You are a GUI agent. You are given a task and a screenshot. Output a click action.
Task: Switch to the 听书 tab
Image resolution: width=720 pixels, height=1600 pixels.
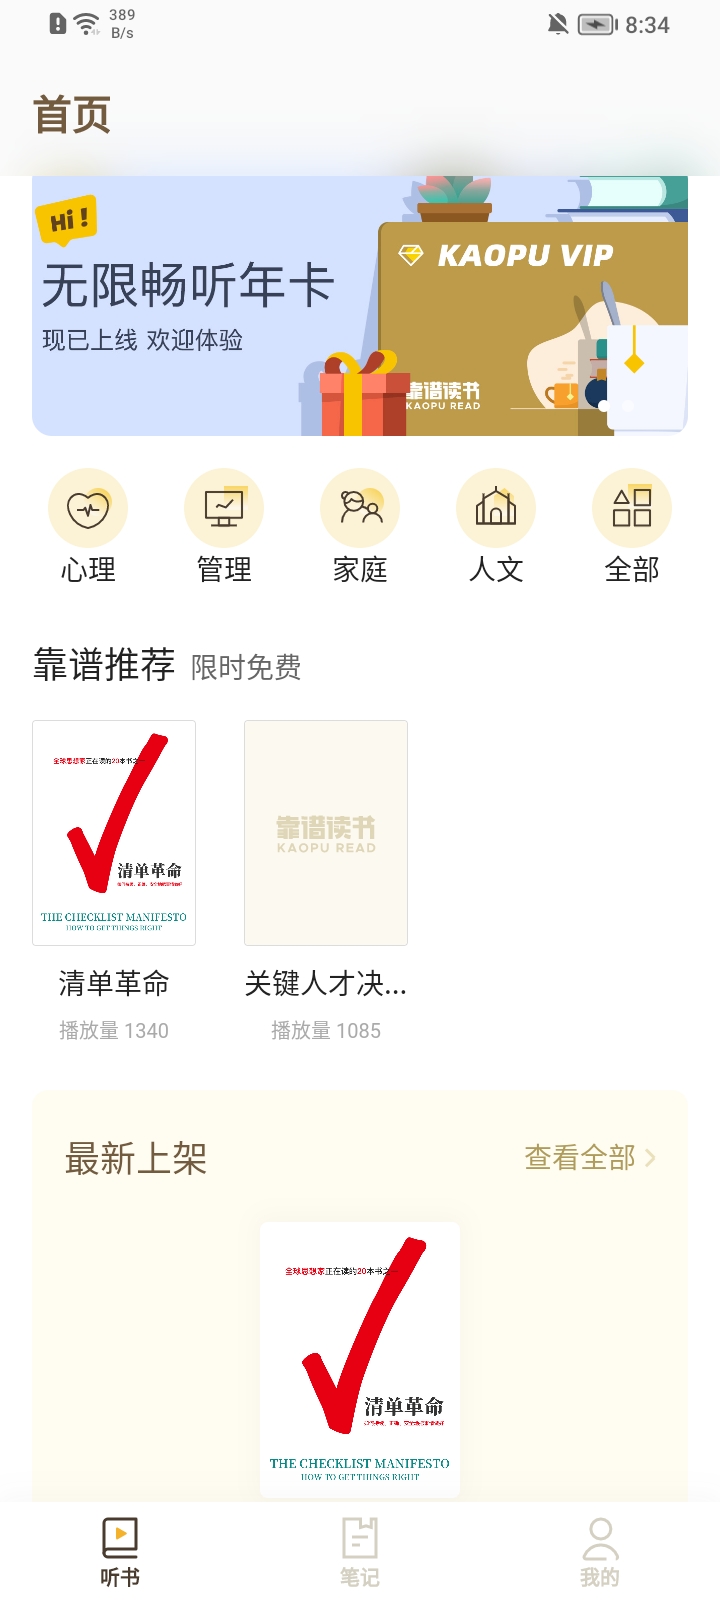pyautogui.click(x=120, y=1552)
